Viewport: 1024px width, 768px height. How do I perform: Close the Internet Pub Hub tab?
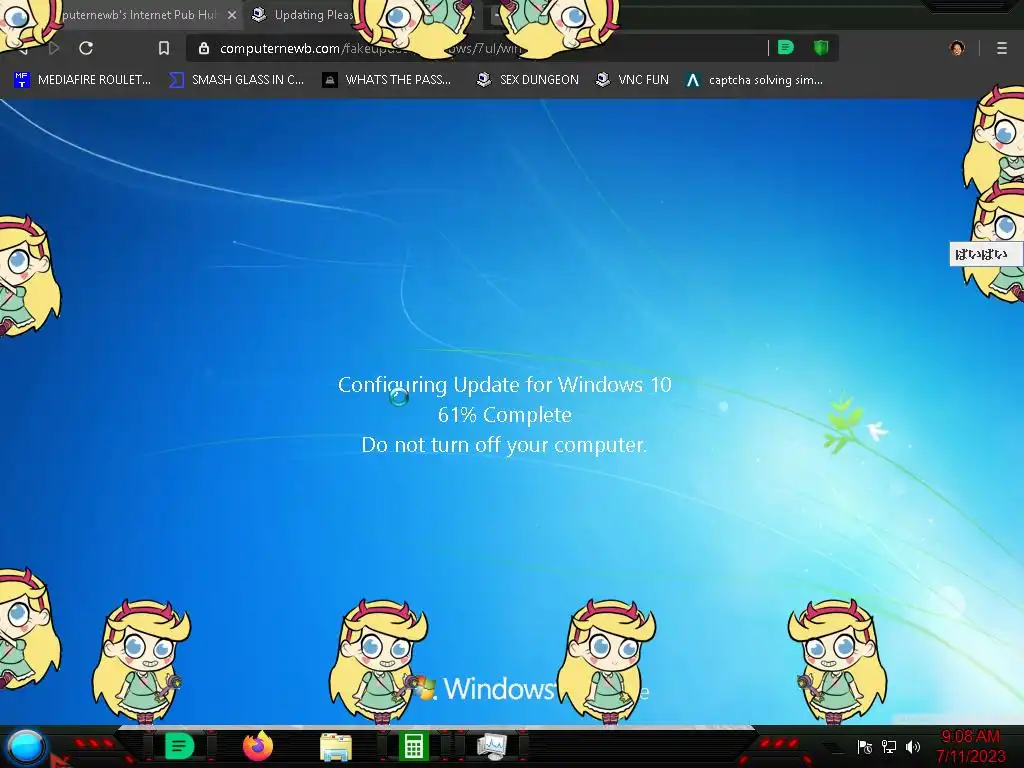[232, 14]
